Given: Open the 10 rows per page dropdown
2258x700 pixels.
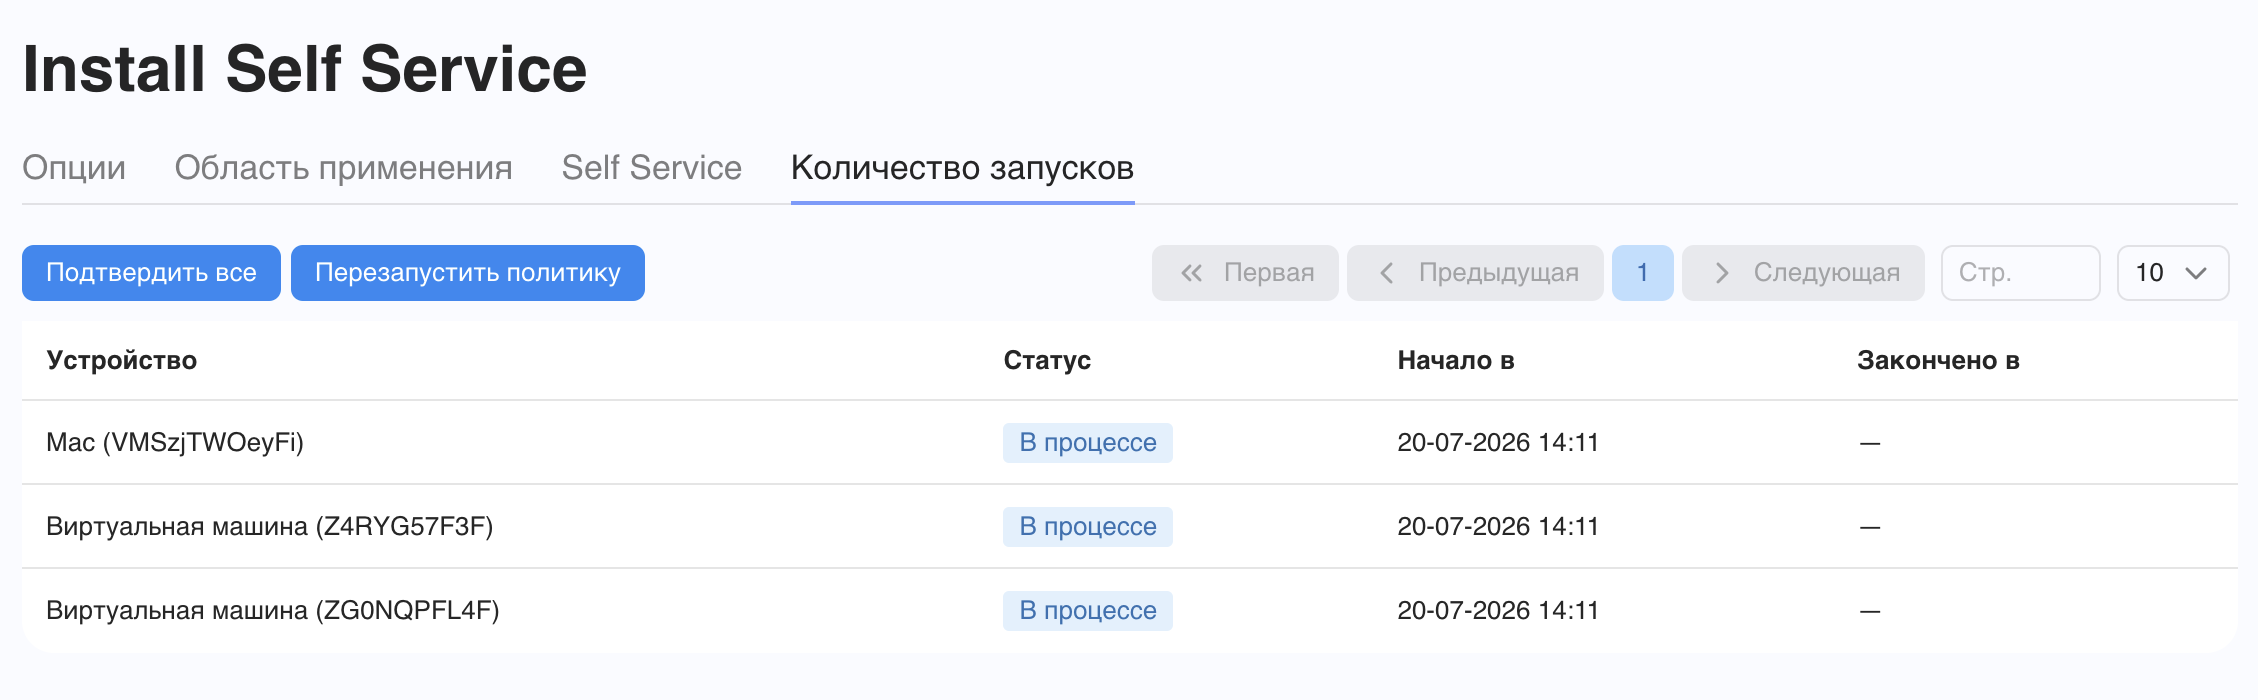Looking at the screenshot, I should [2173, 273].
